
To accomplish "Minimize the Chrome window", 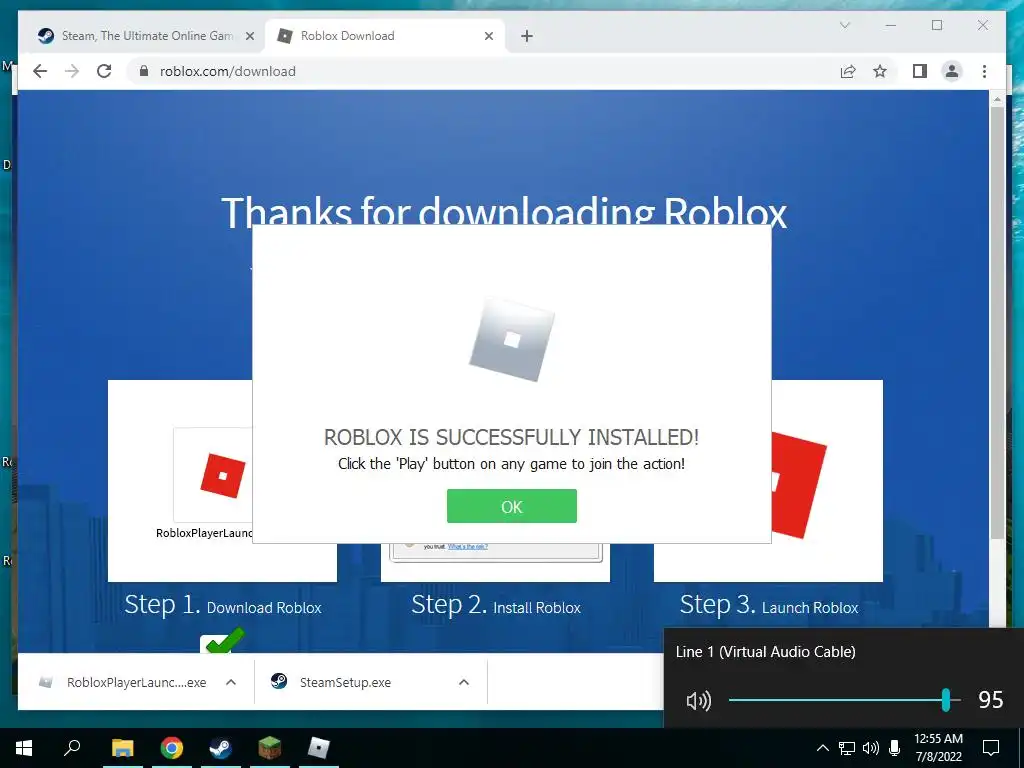I will (x=891, y=25).
